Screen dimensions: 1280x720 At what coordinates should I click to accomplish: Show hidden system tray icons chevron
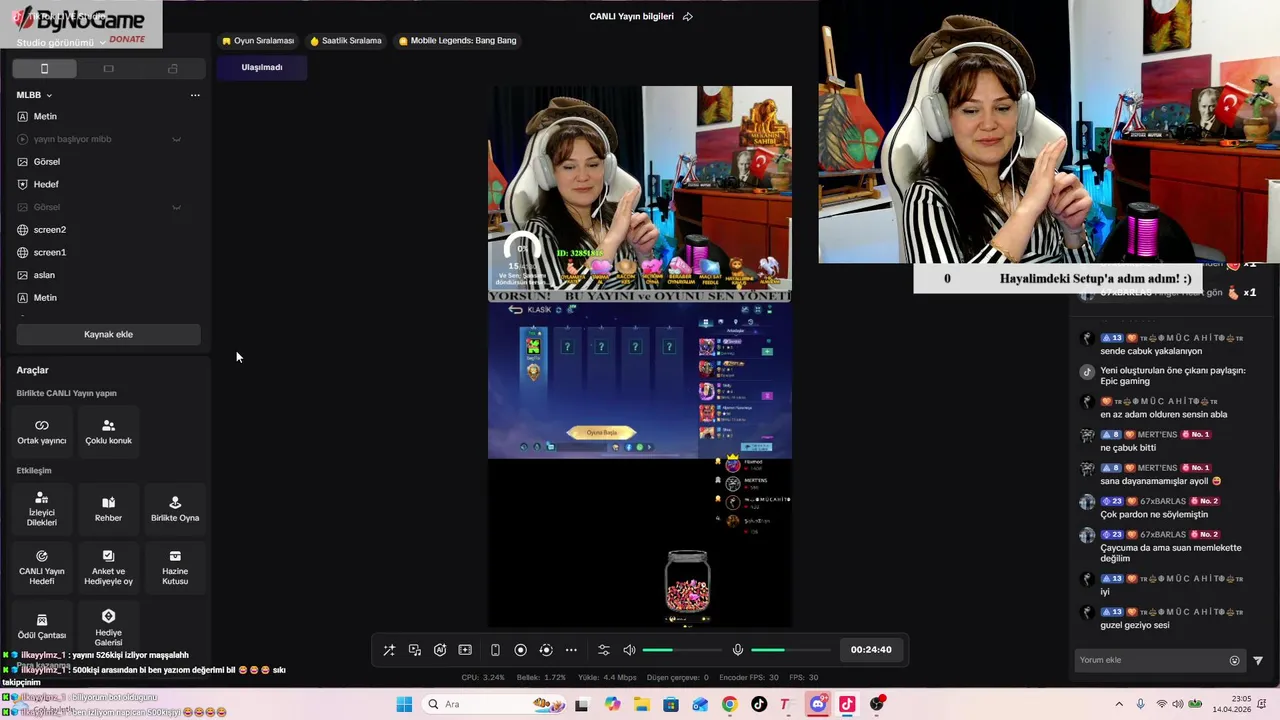tap(1119, 704)
